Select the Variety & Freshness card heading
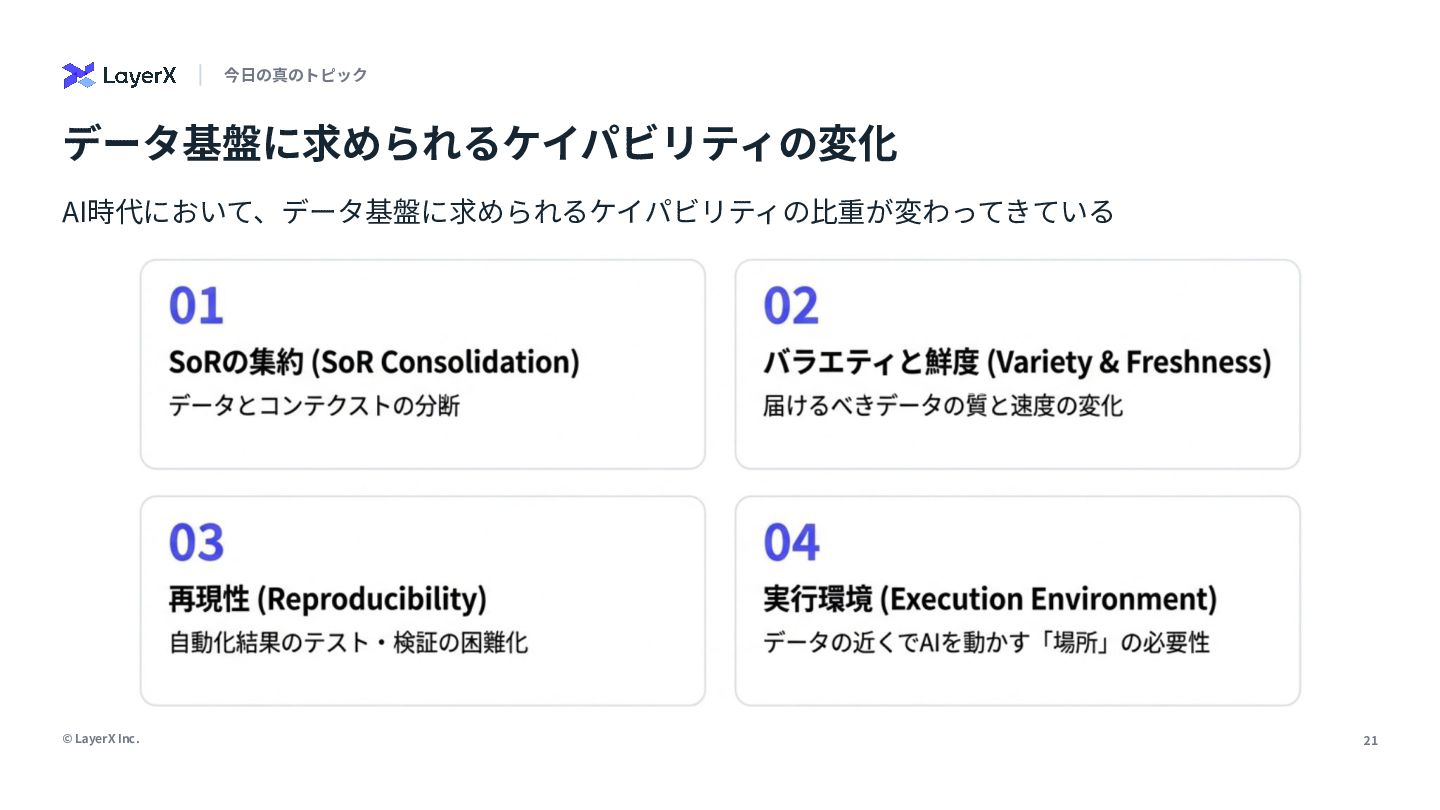 point(1017,362)
